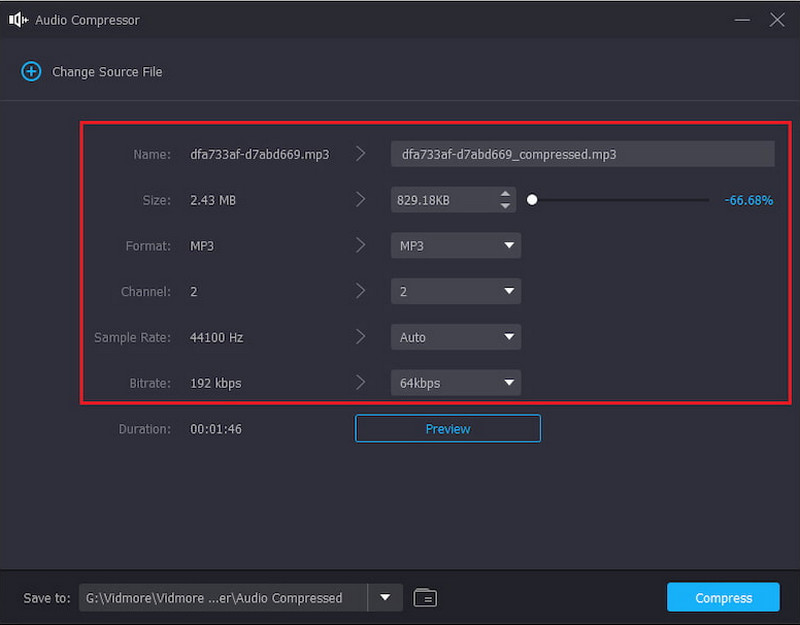The image size is (800, 625).
Task: Click the chevron arrow on the Name row
Action: click(361, 154)
